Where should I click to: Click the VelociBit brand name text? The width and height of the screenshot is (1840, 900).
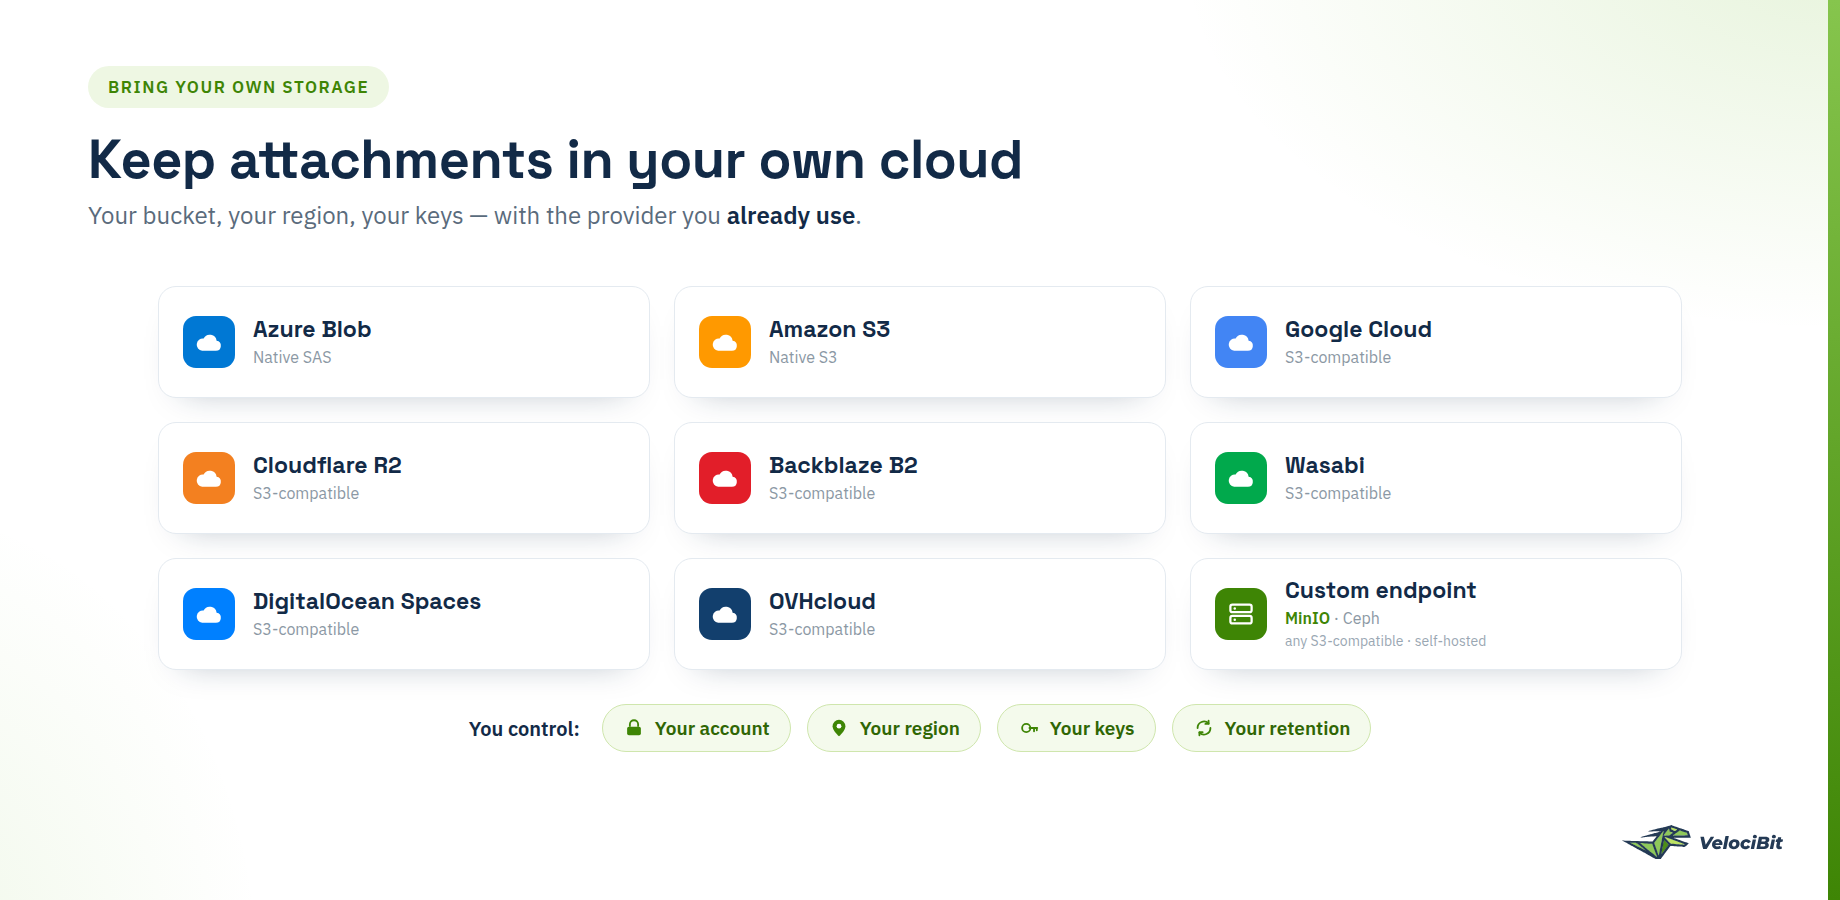1741,842
